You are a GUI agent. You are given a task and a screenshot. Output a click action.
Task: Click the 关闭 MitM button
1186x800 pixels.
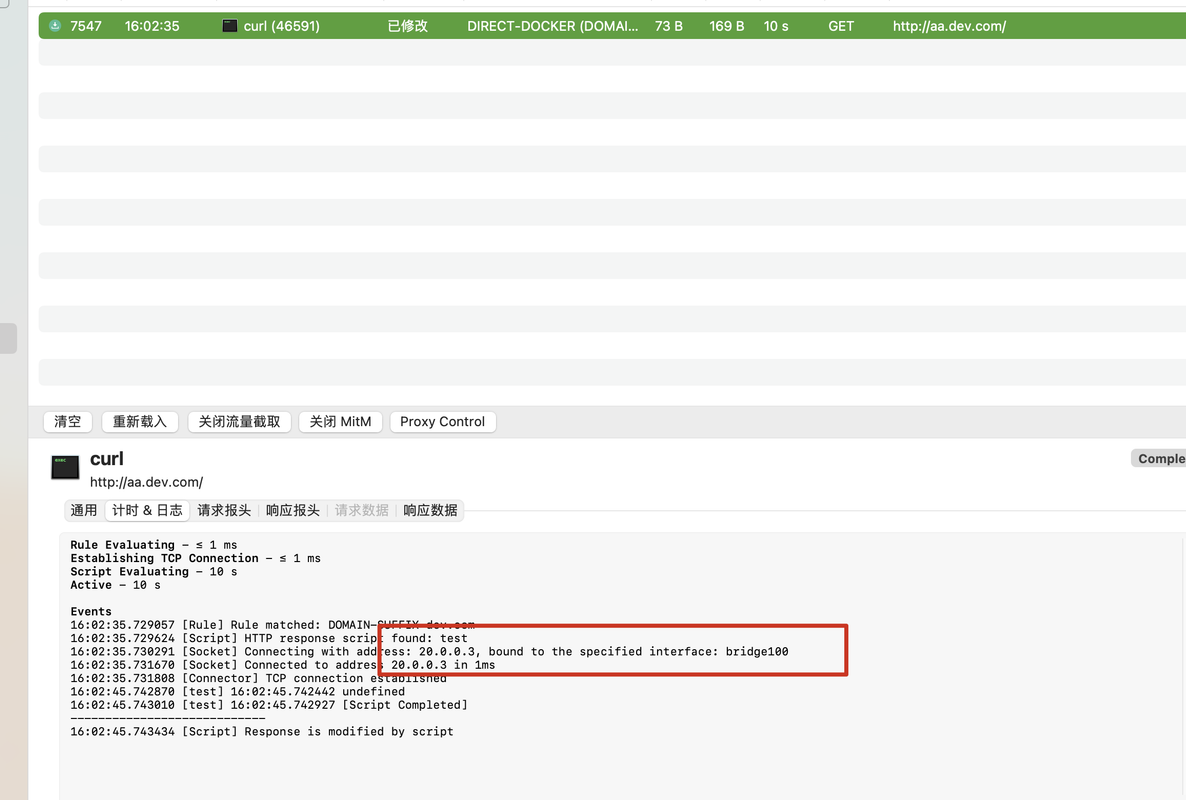(x=340, y=422)
